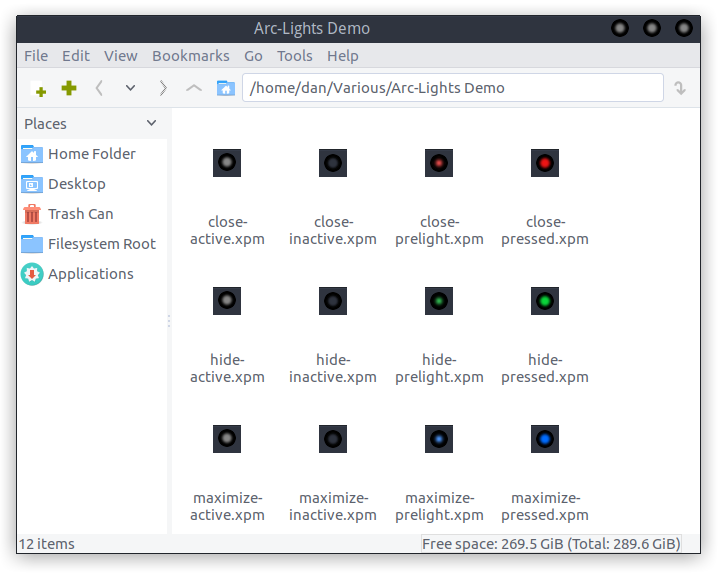The width and height of the screenshot is (721, 573).
Task: Select Home Folder in Places
Action: point(93,154)
